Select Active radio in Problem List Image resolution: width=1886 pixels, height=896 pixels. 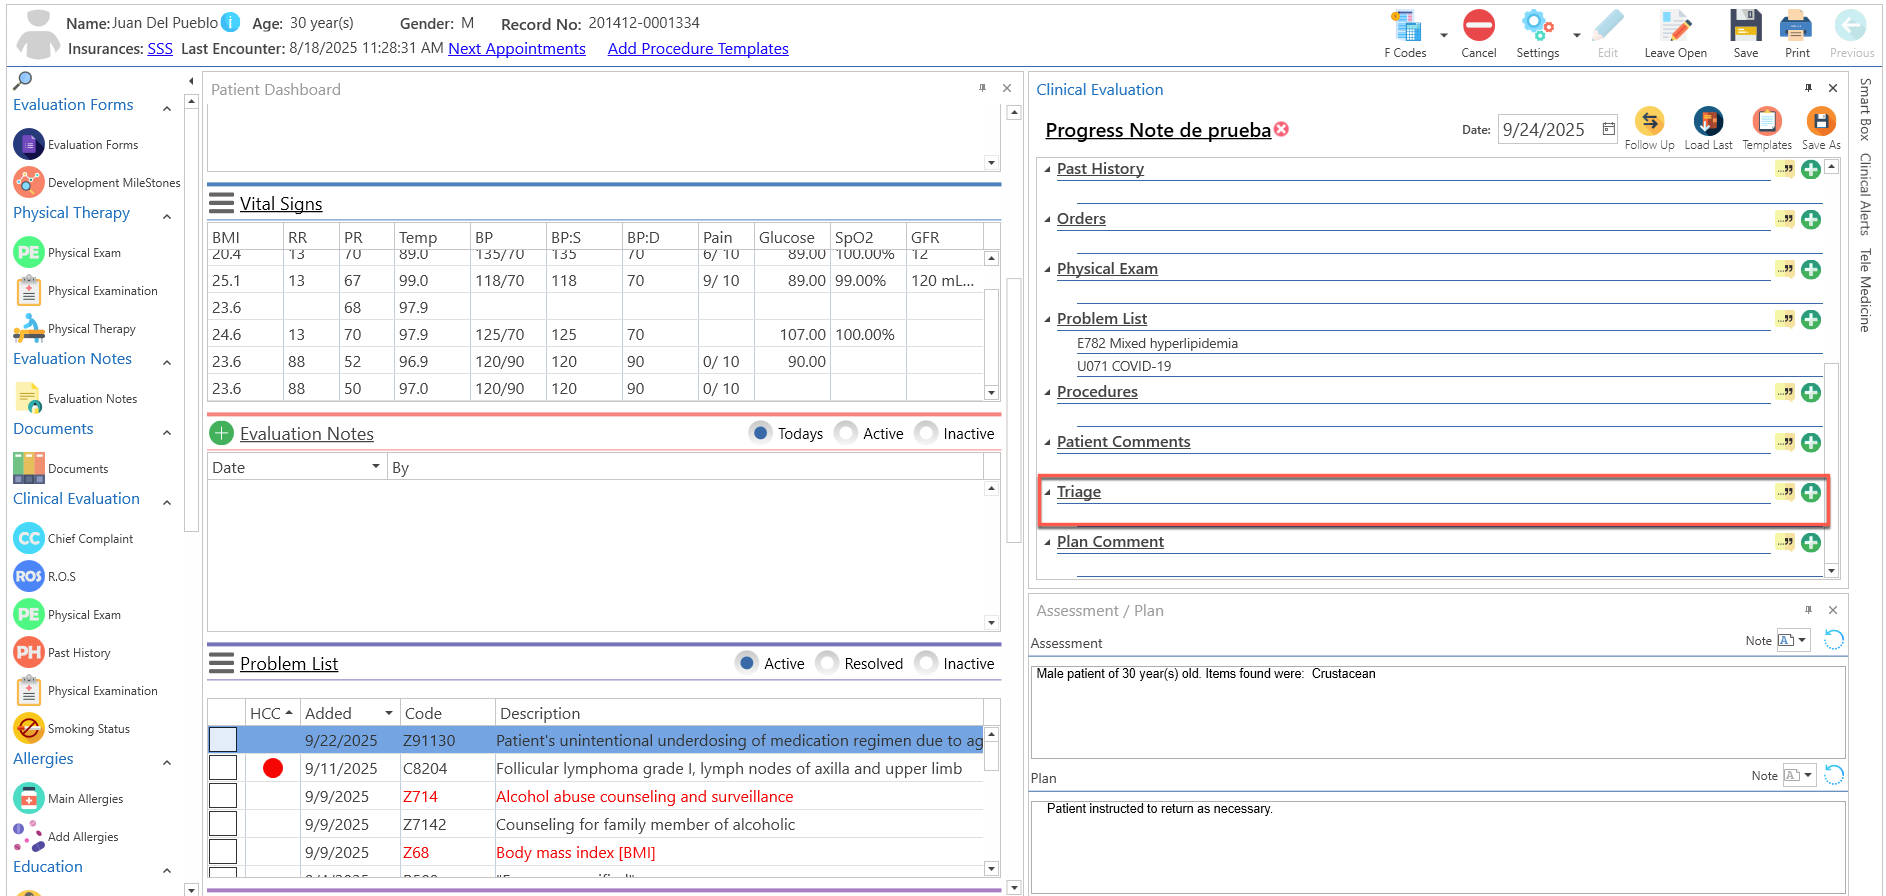(746, 663)
